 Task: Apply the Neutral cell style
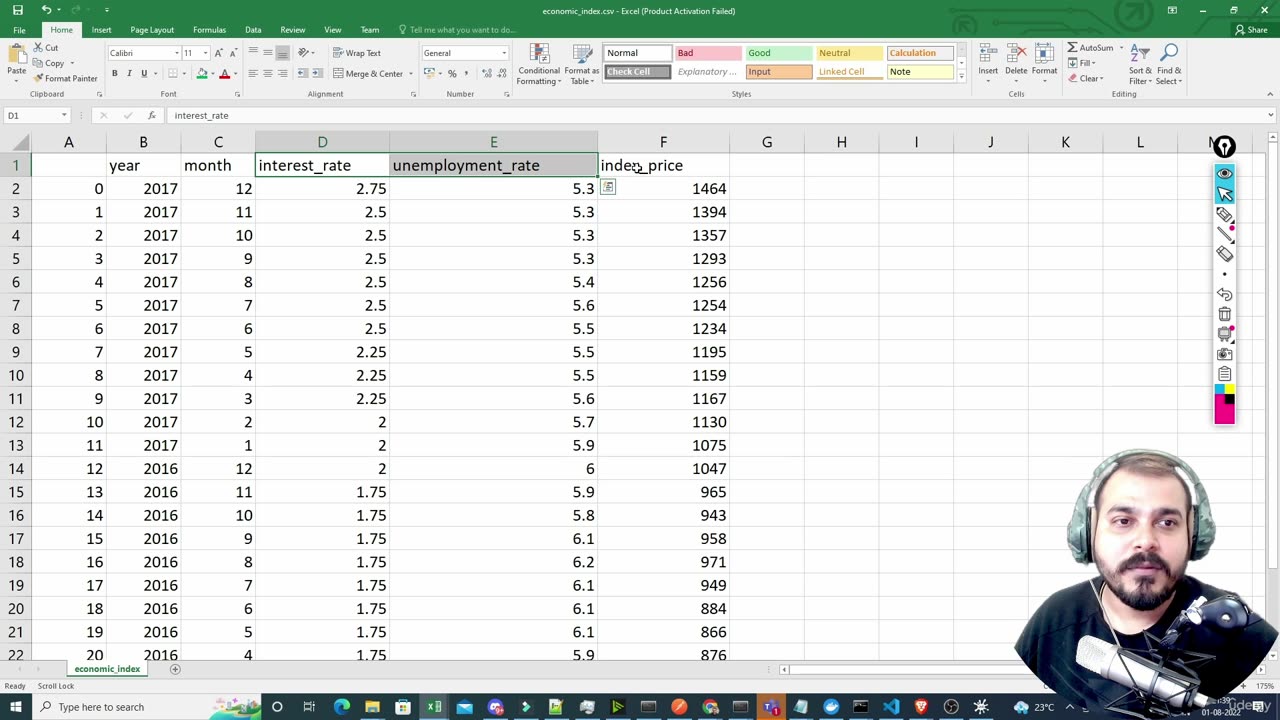coord(850,53)
